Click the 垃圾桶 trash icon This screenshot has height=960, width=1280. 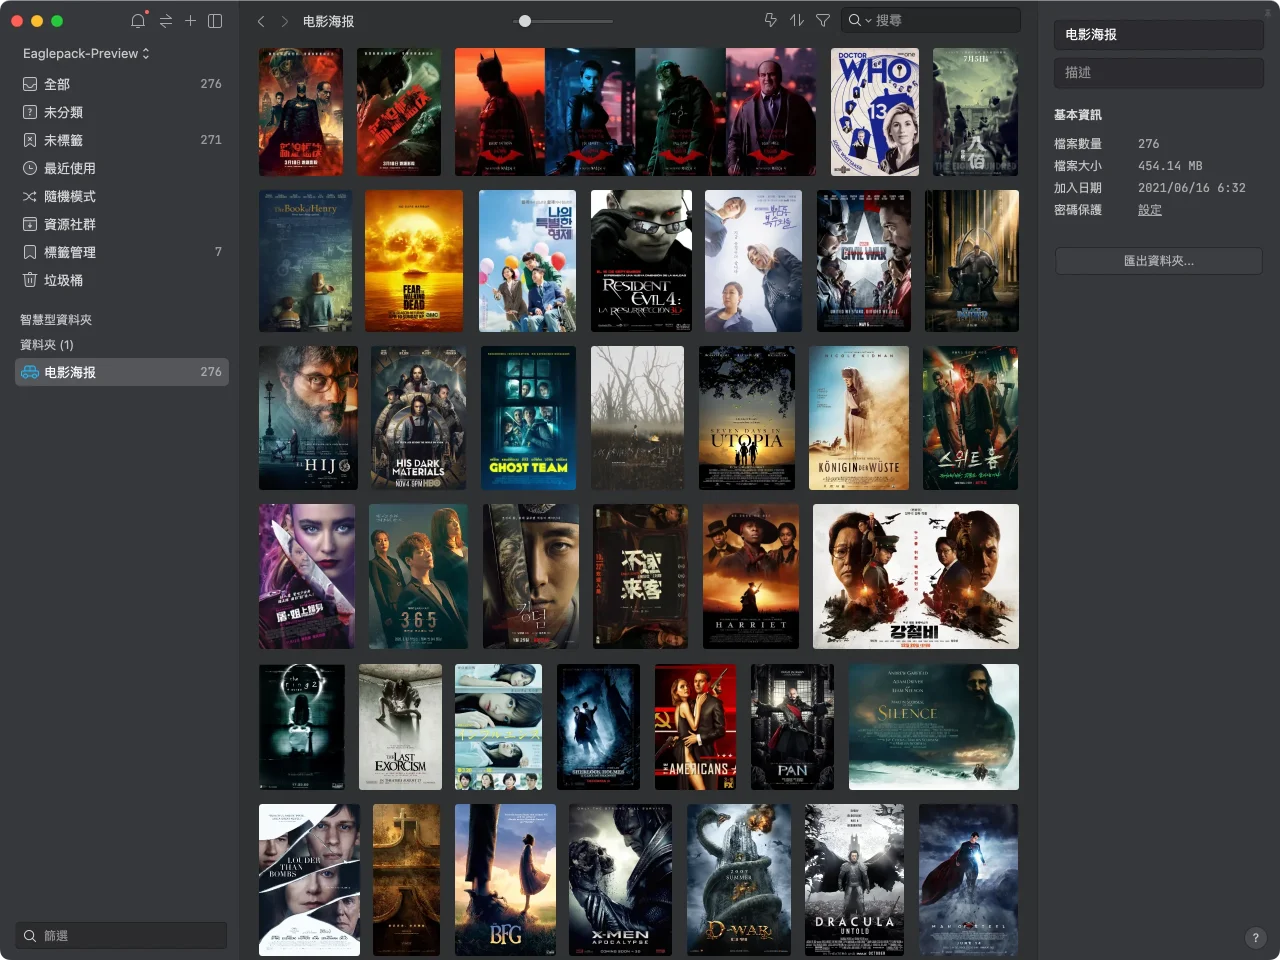[x=30, y=280]
